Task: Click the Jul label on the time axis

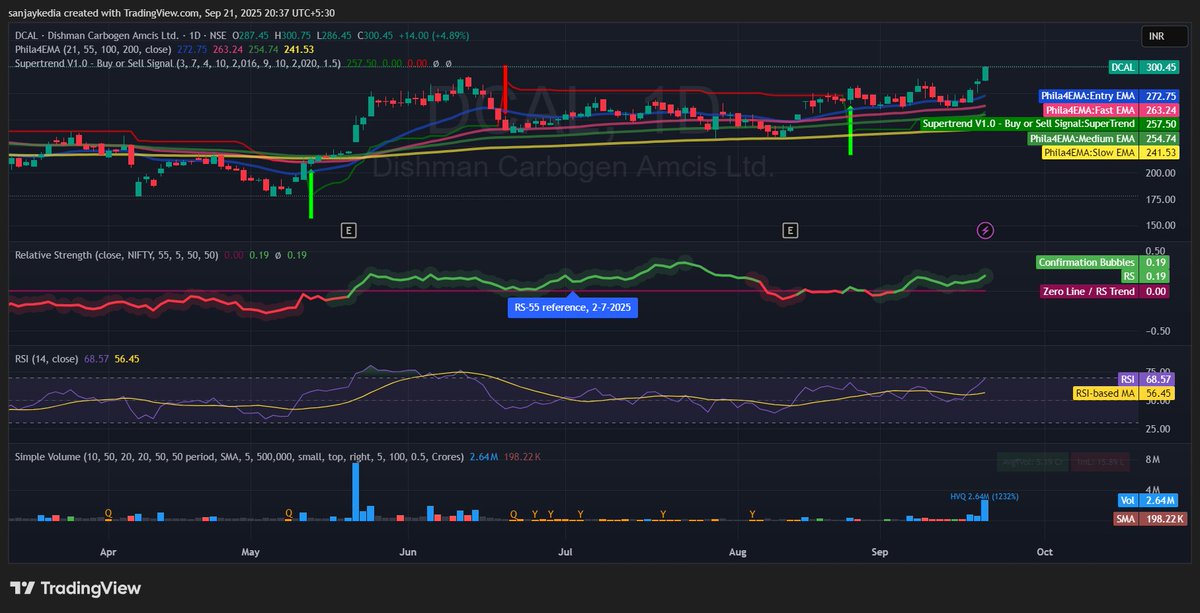Action: [566, 551]
